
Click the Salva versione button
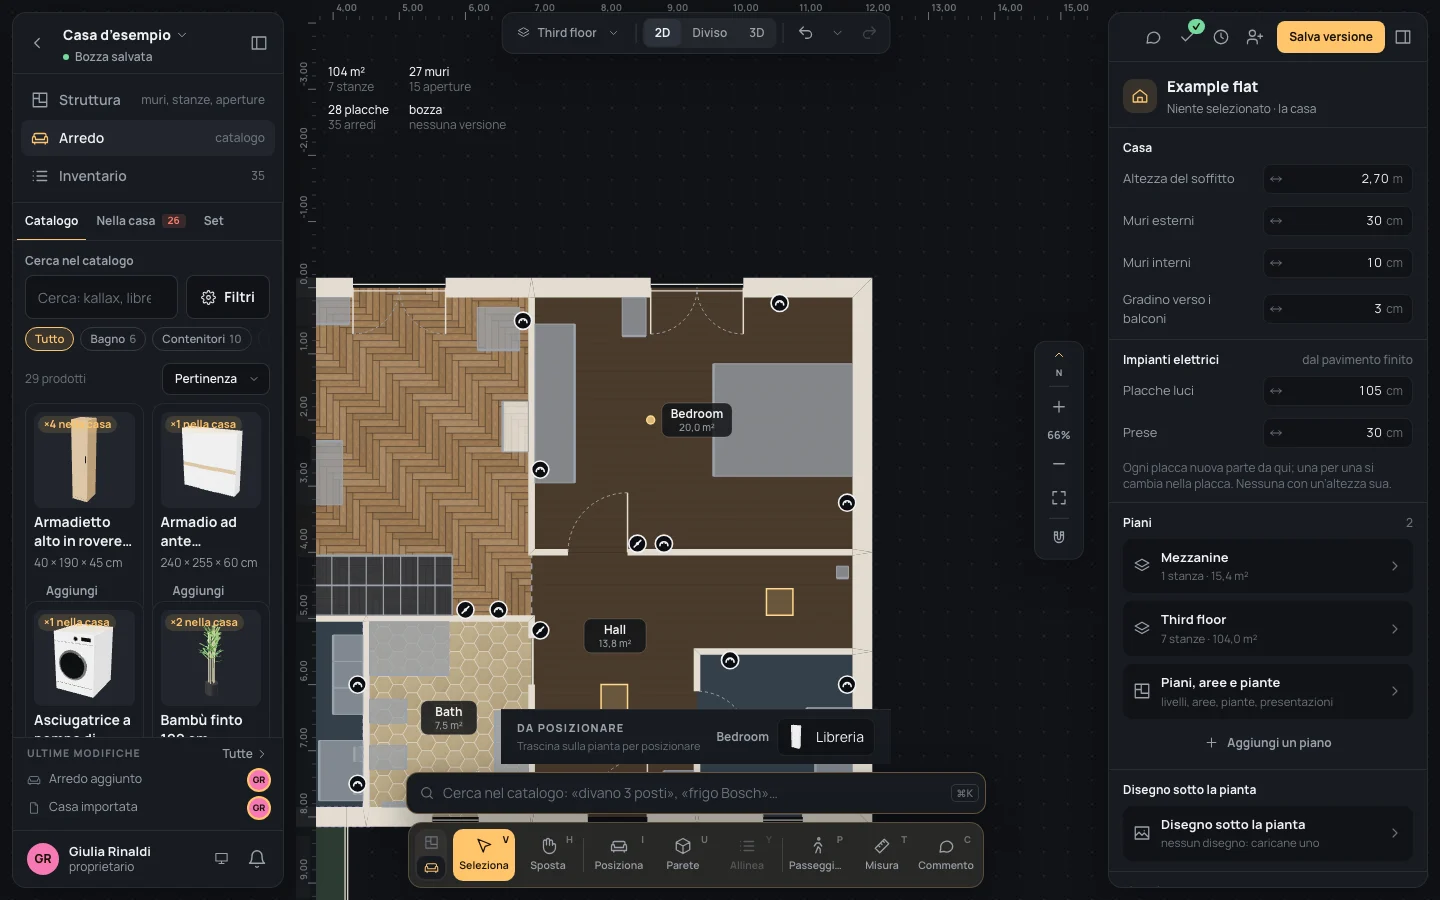pos(1331,37)
